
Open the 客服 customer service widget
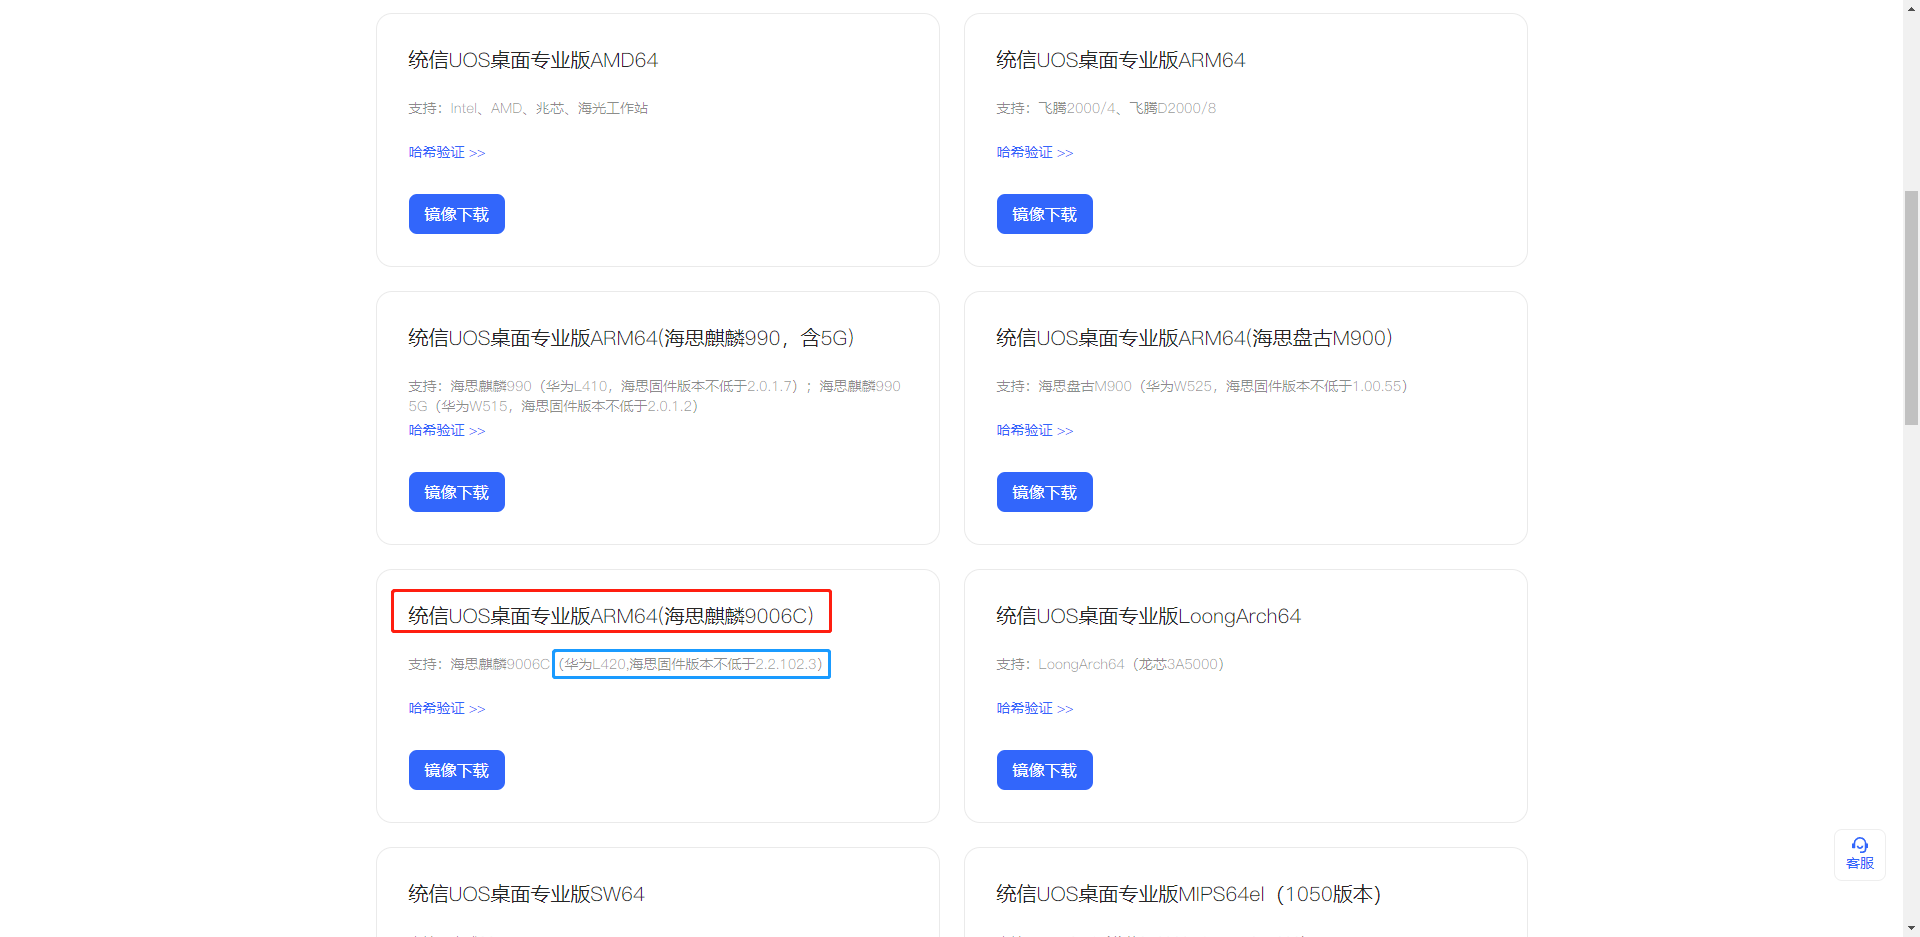(1860, 854)
